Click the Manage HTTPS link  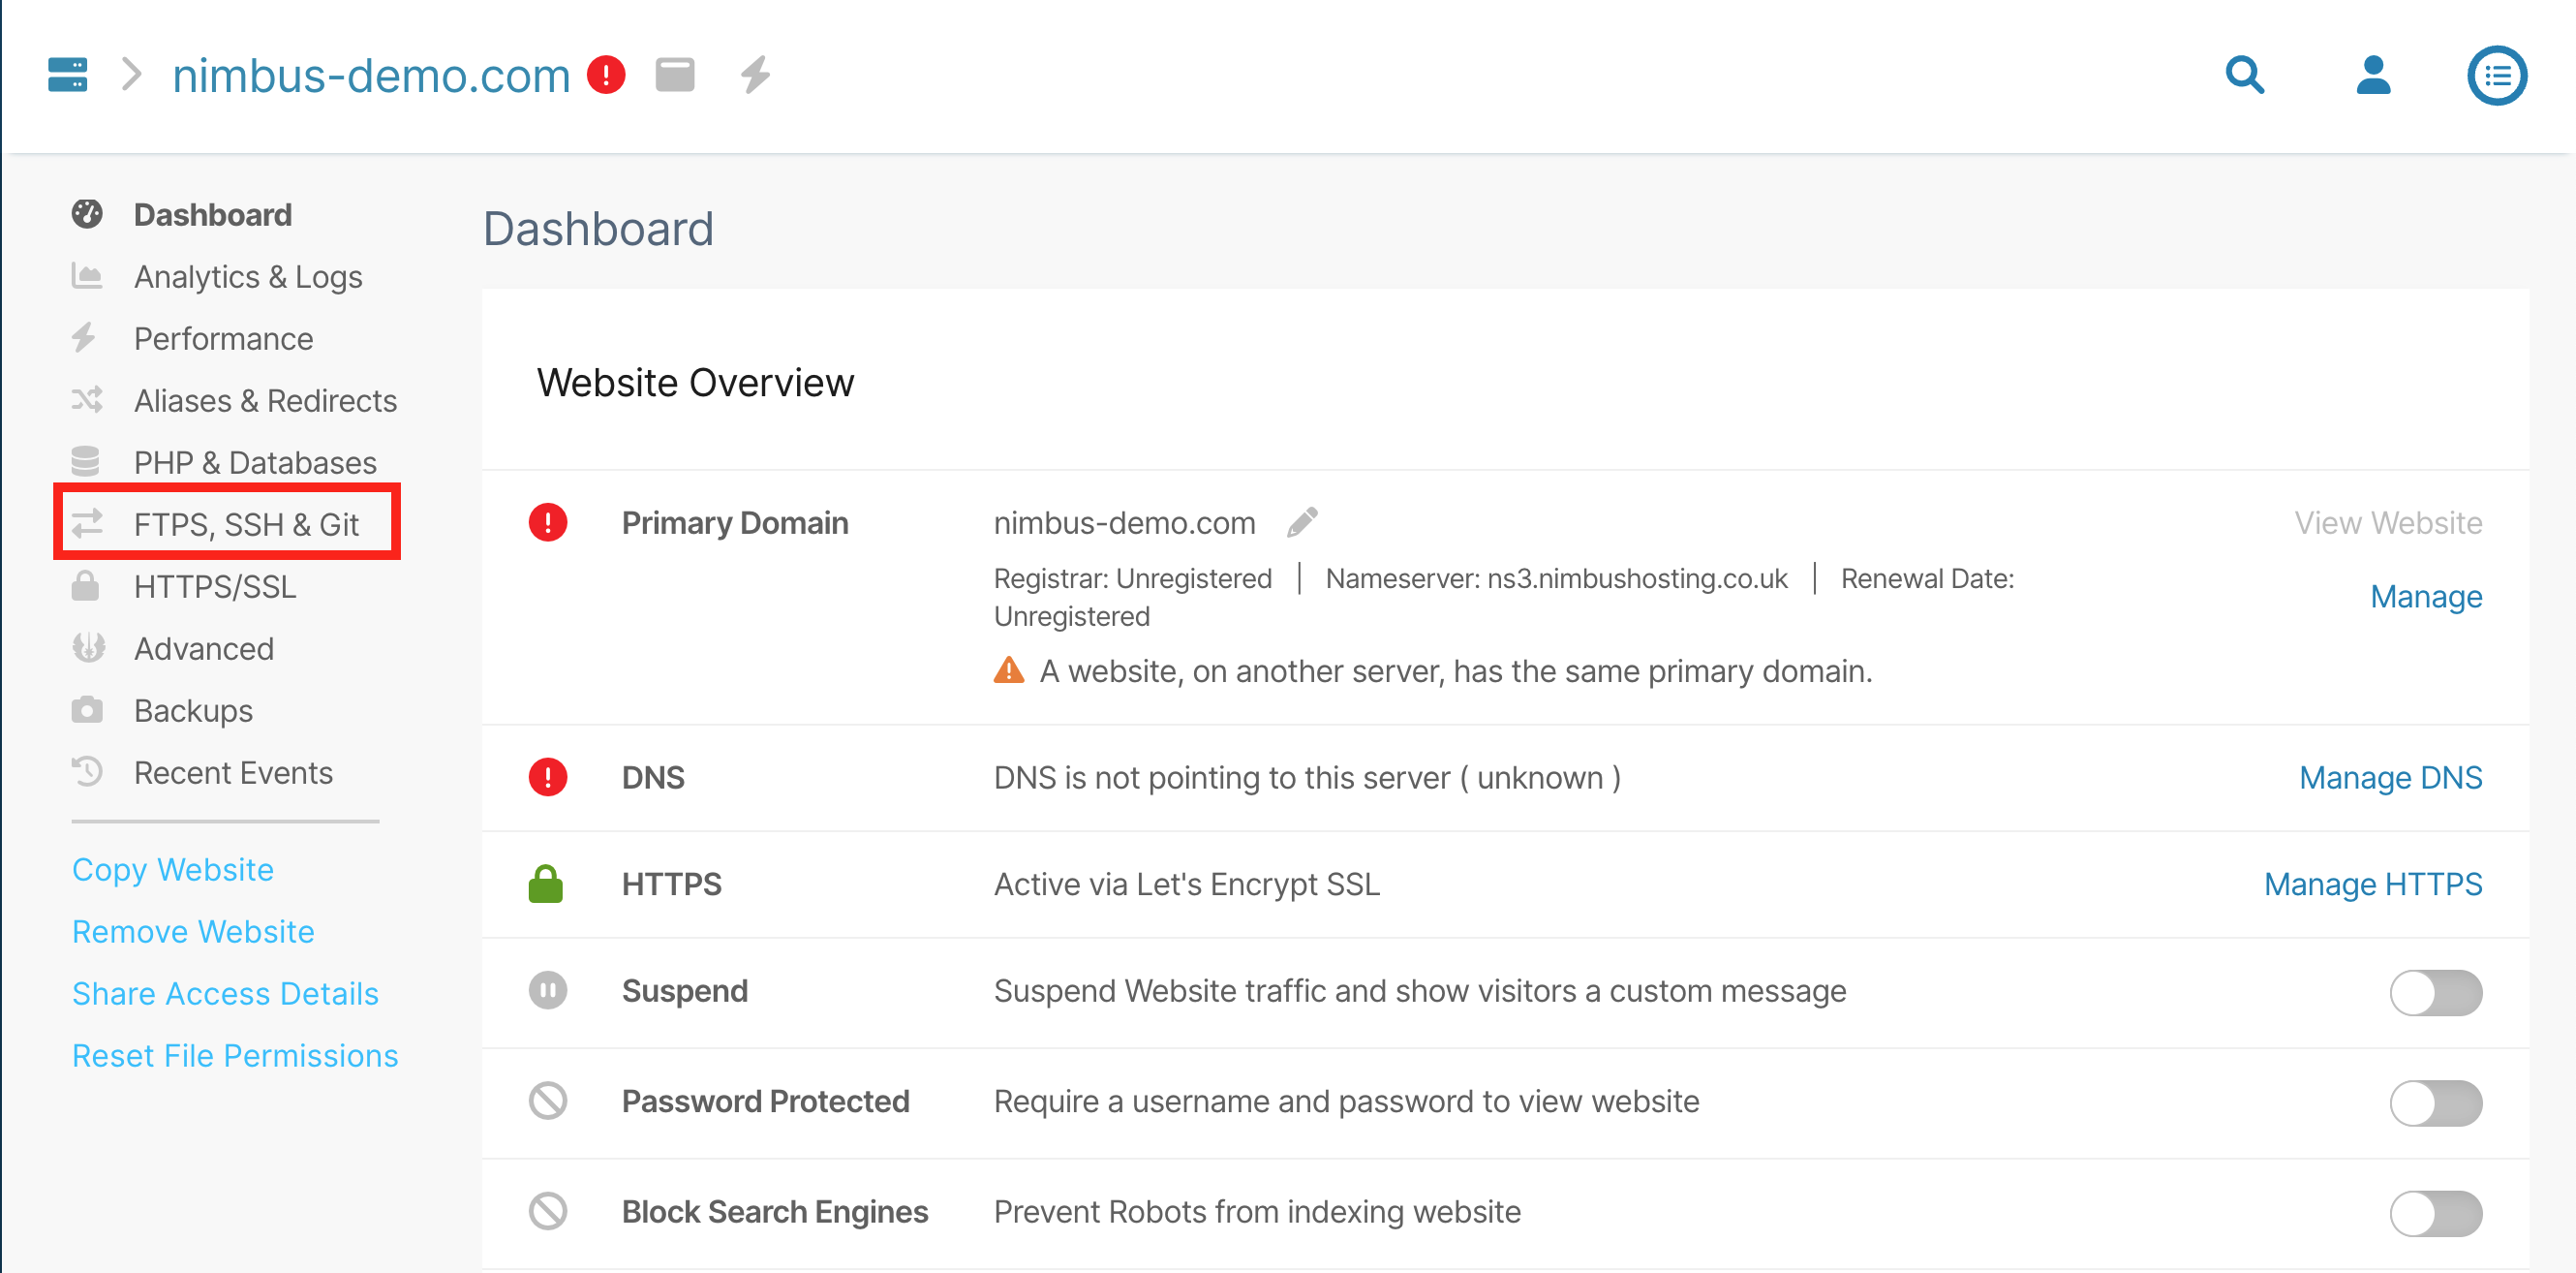(2372, 884)
